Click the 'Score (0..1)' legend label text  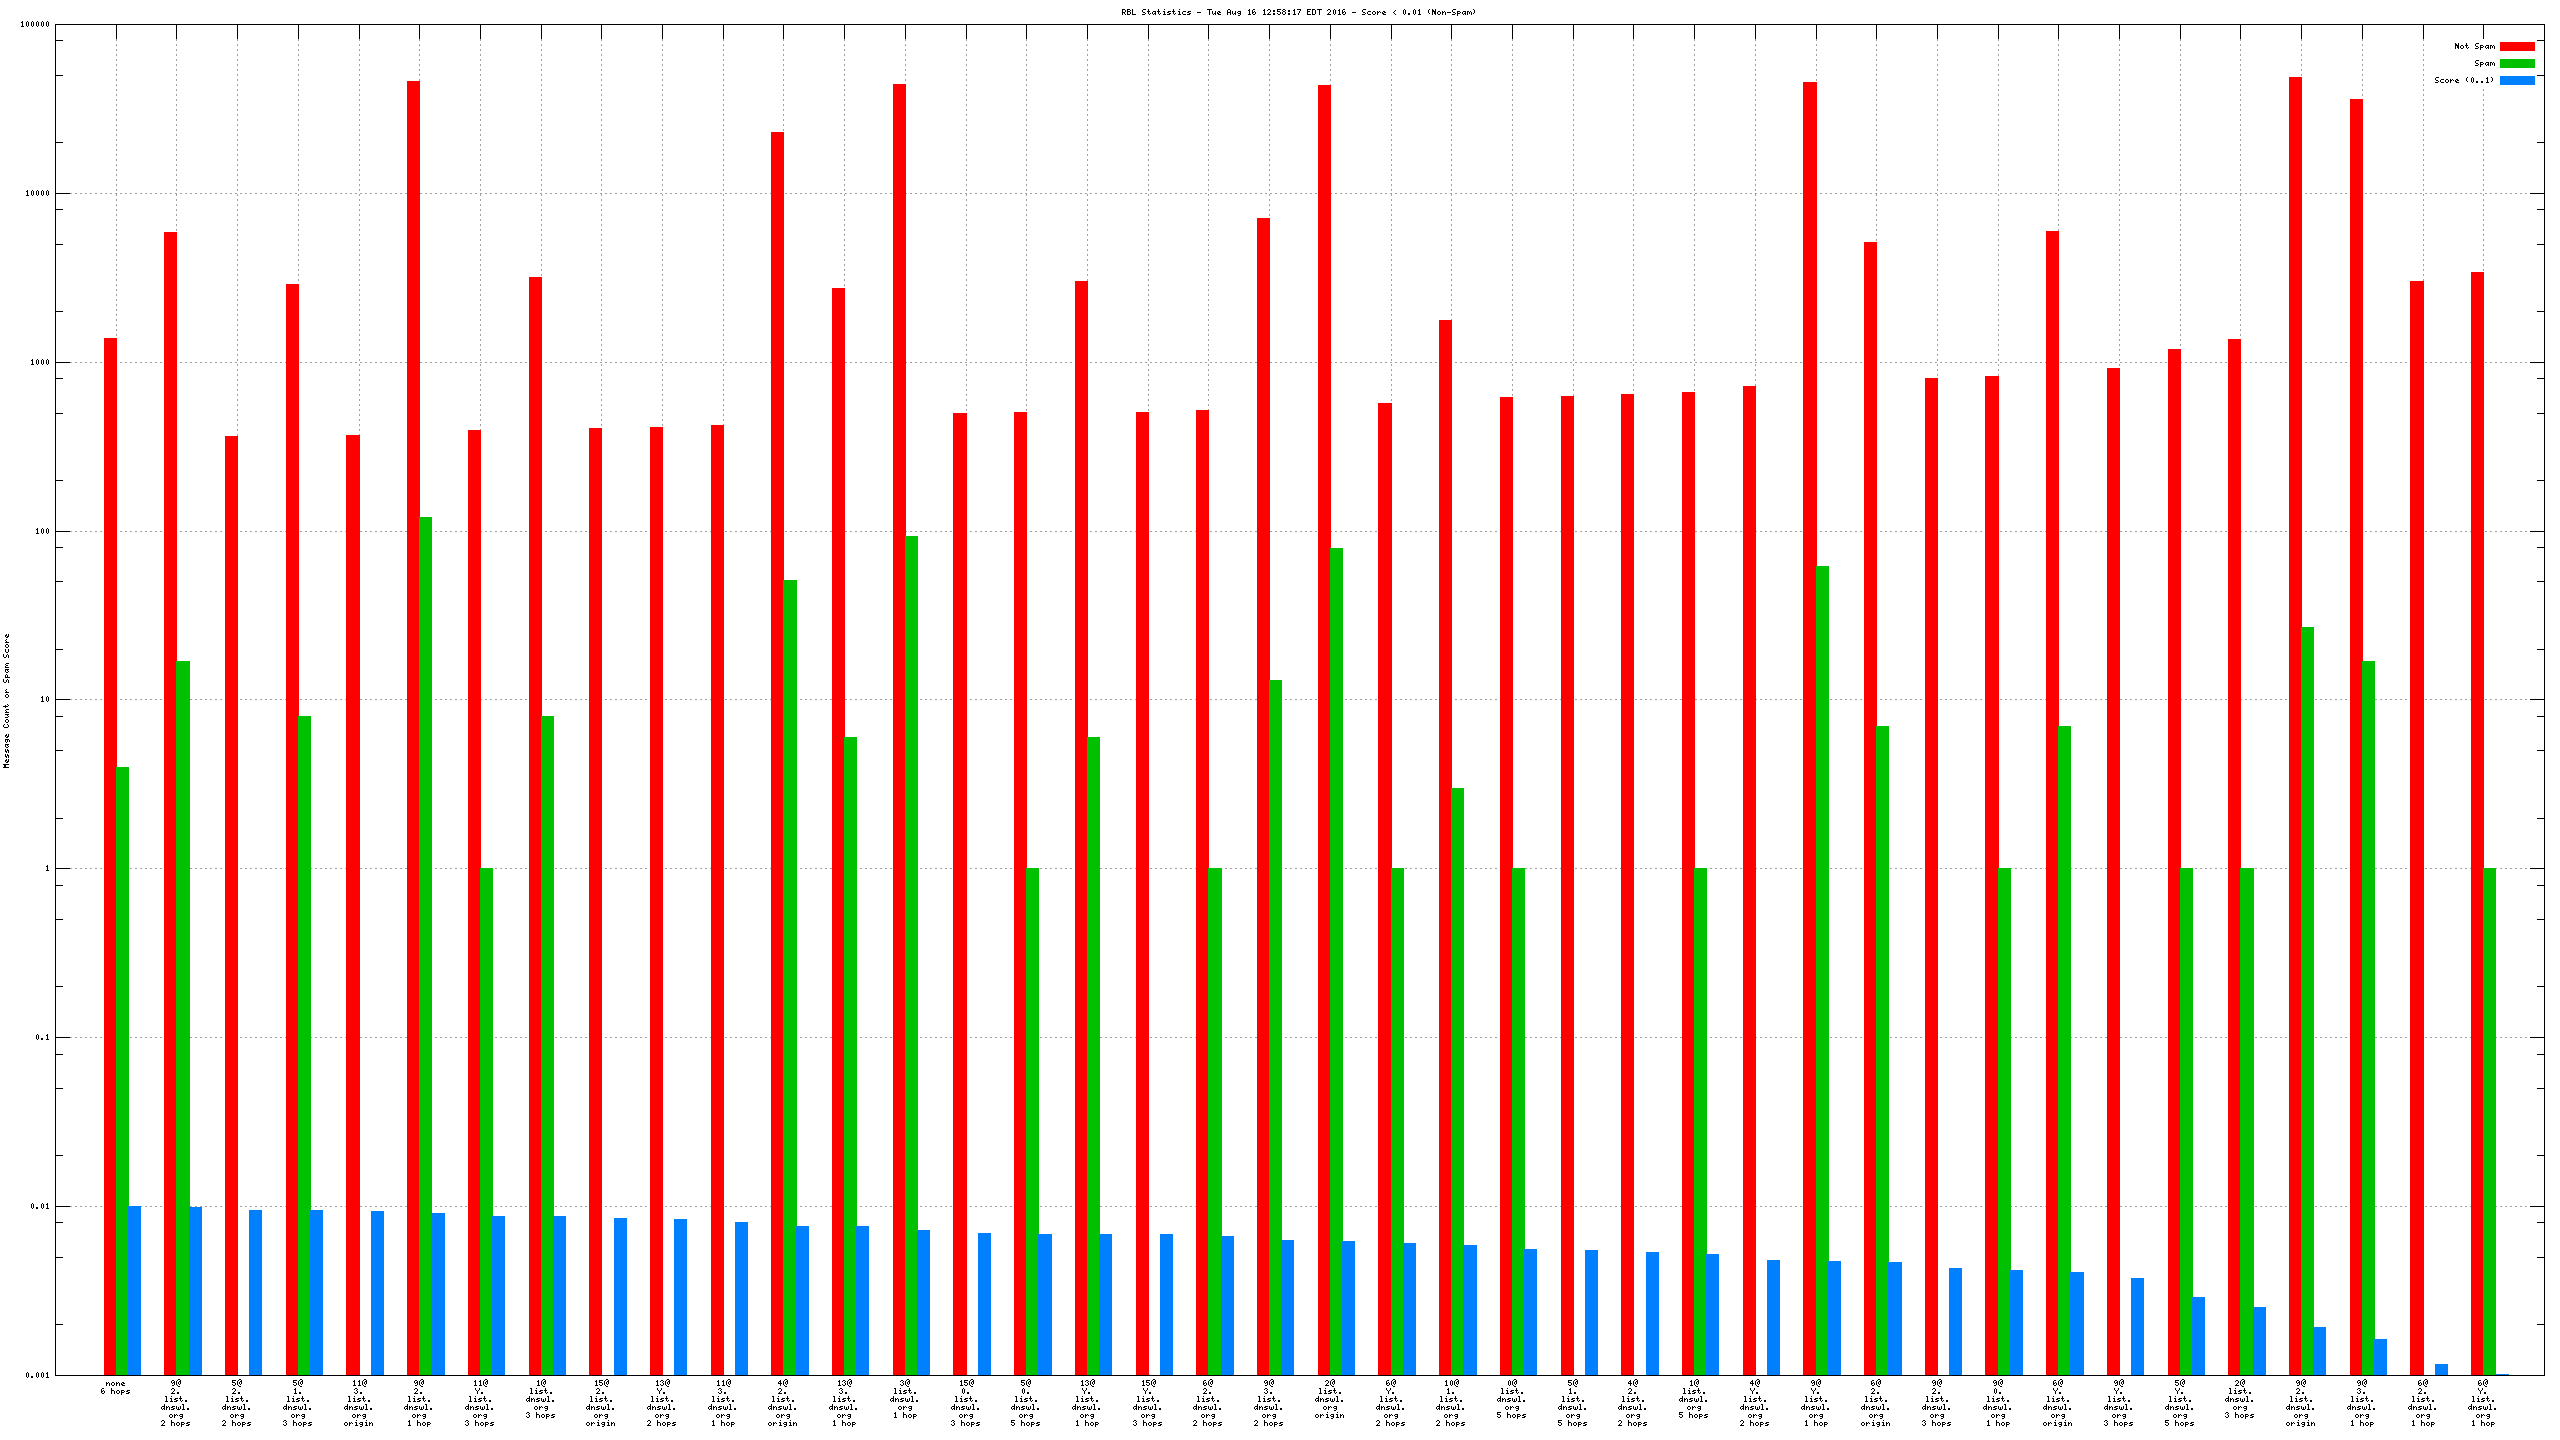point(2463,80)
